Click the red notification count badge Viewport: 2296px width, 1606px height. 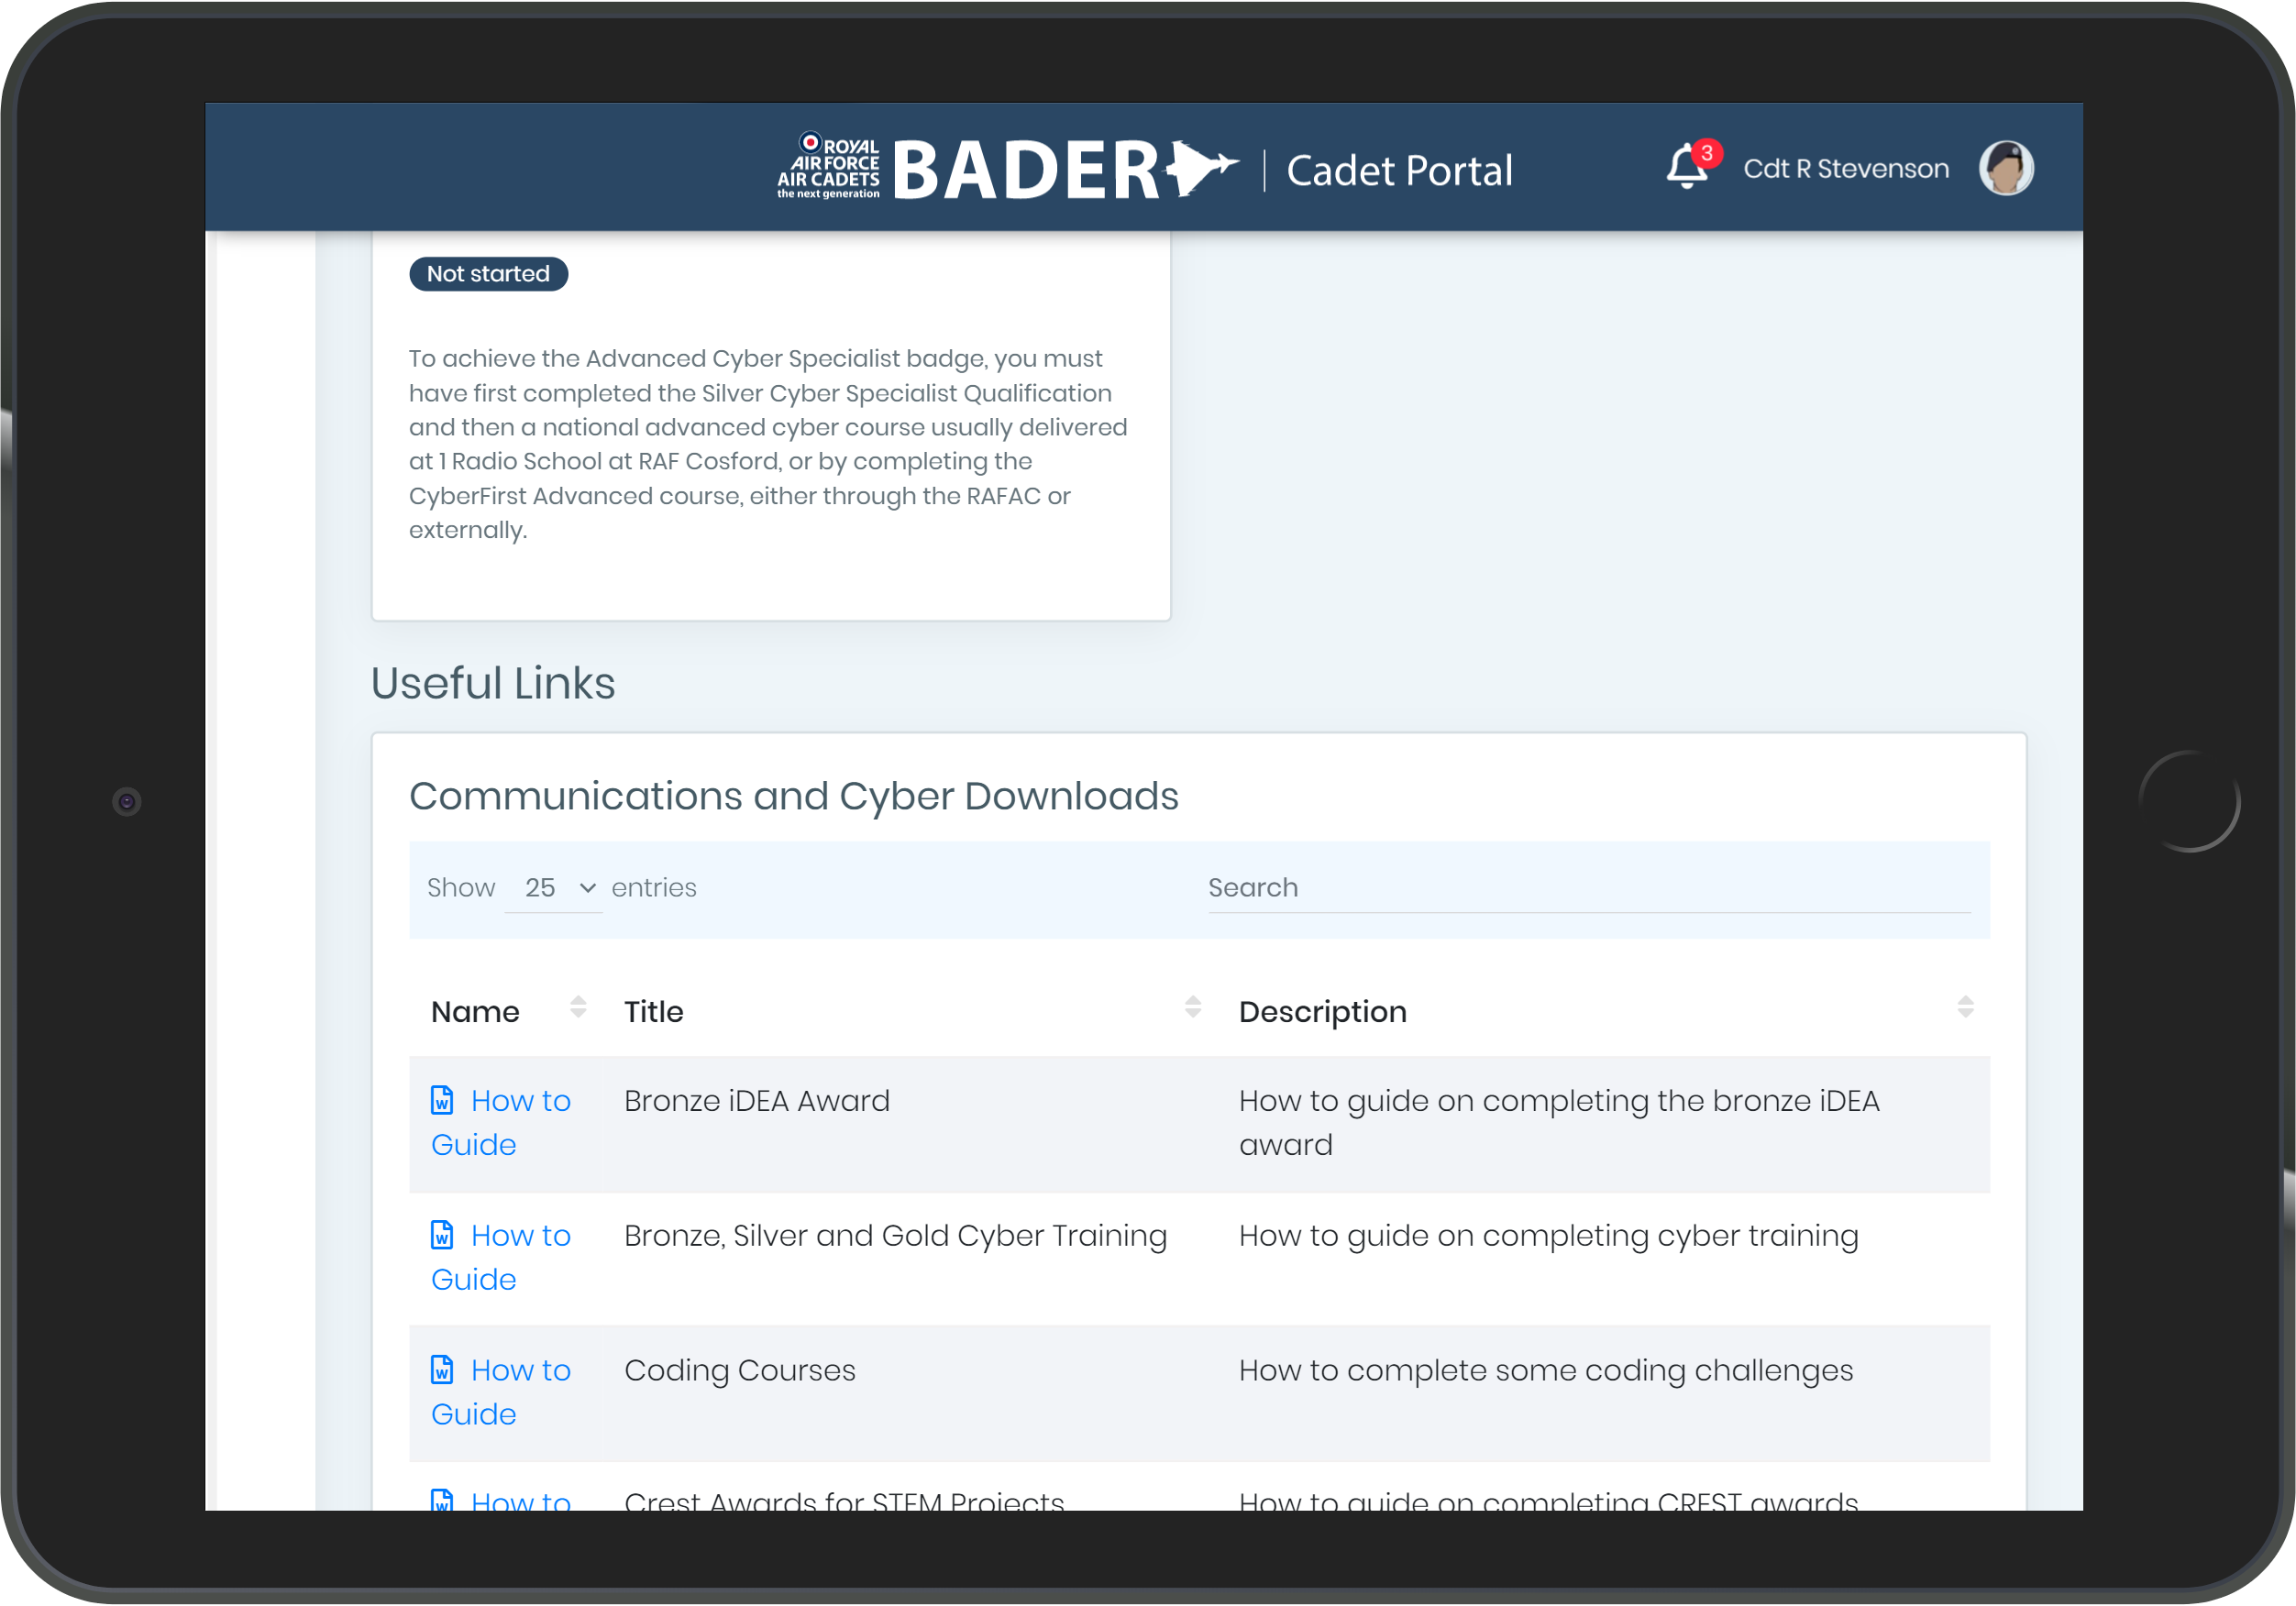1707,153
